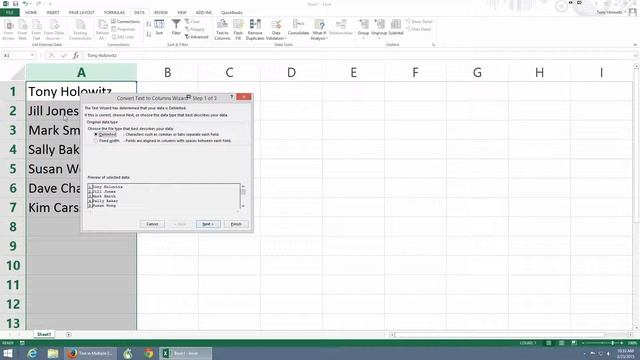Screen dimensions: 640x360
Task: Switch to the QuickBooks tab
Action: [x=232, y=12]
